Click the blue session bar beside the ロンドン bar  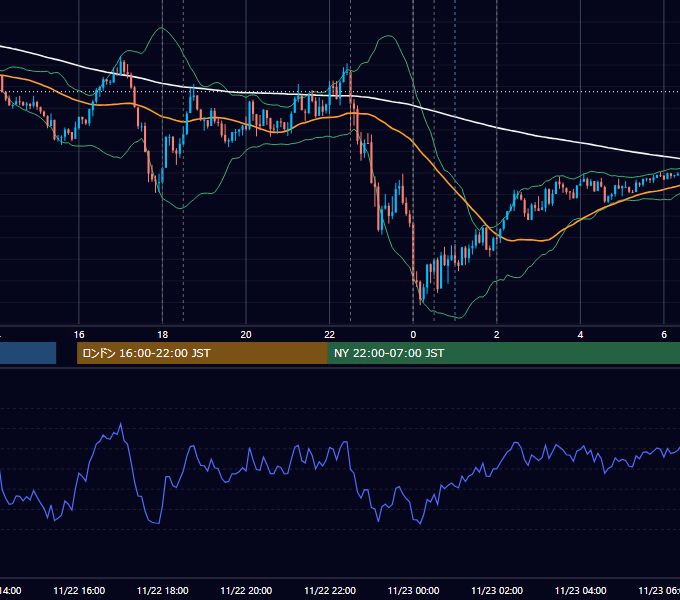tap(28, 353)
